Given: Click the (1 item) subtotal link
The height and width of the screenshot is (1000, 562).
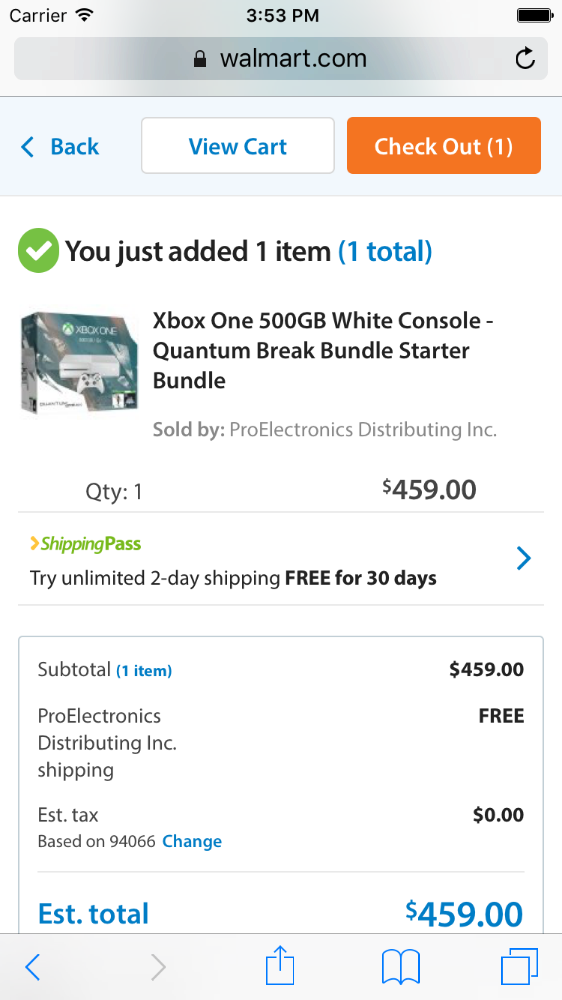Looking at the screenshot, I should click(144, 670).
